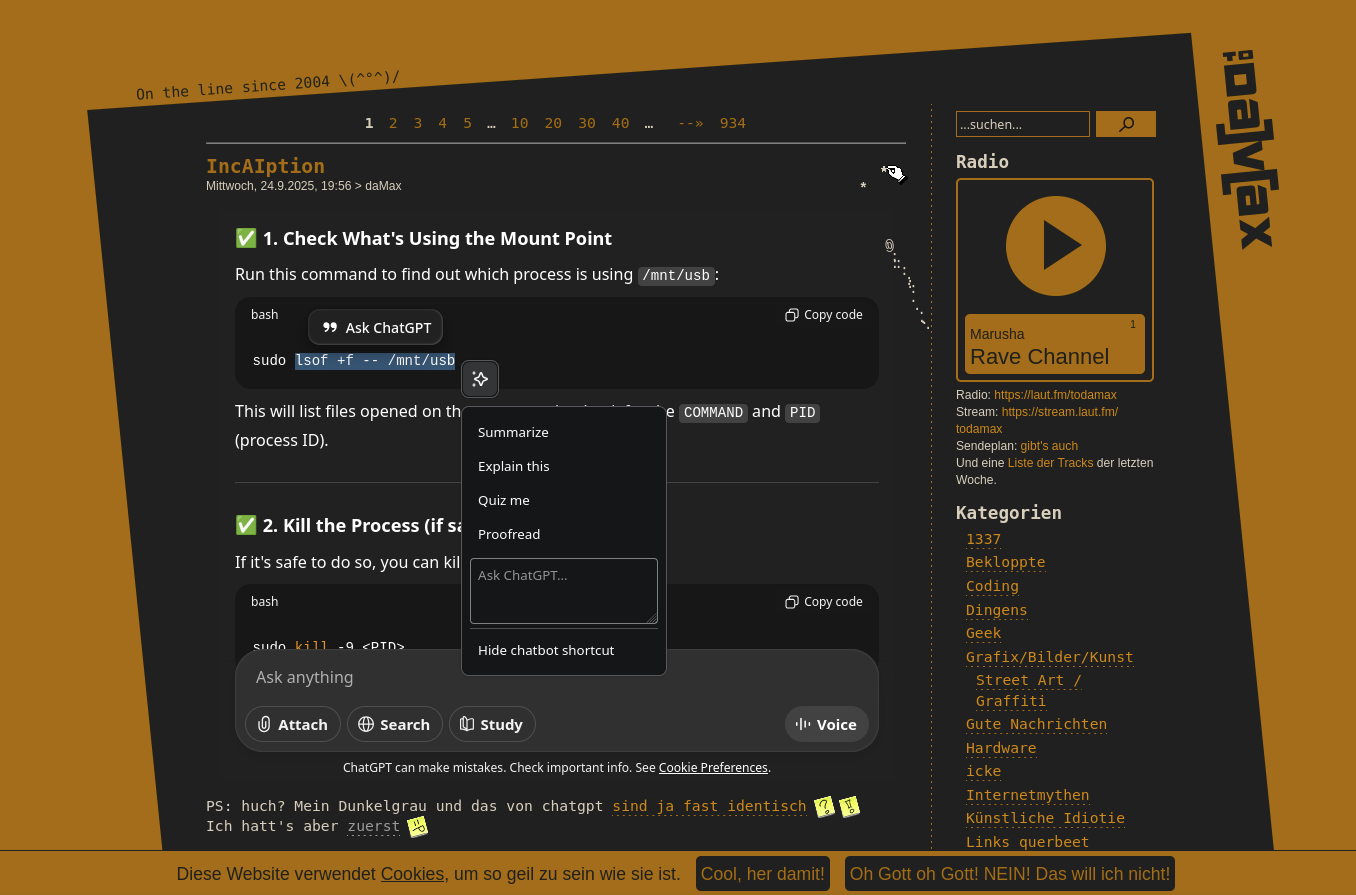Screen dimensions: 1356x895
Task: Accept cookies with Cool, her damit!
Action: [762, 873]
